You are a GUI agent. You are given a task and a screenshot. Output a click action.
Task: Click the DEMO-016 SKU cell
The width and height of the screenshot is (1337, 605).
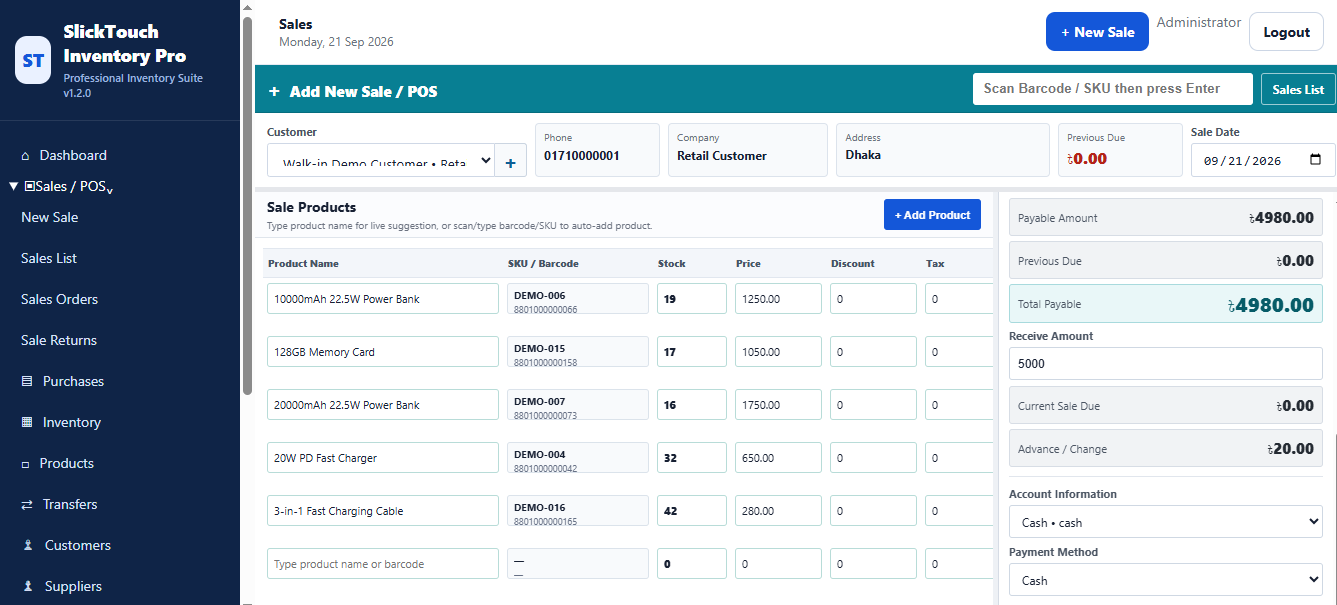pos(578,511)
